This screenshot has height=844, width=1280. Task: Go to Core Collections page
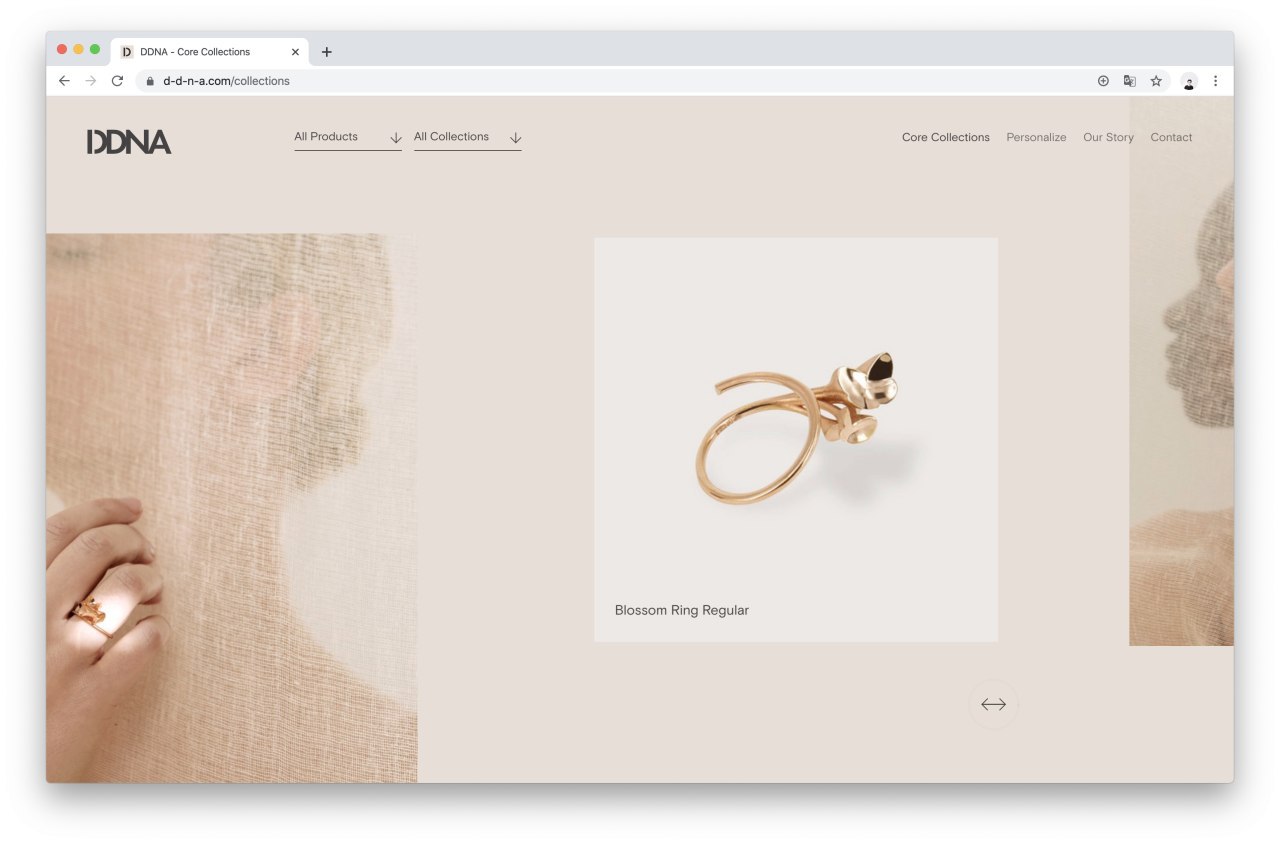click(x=946, y=138)
